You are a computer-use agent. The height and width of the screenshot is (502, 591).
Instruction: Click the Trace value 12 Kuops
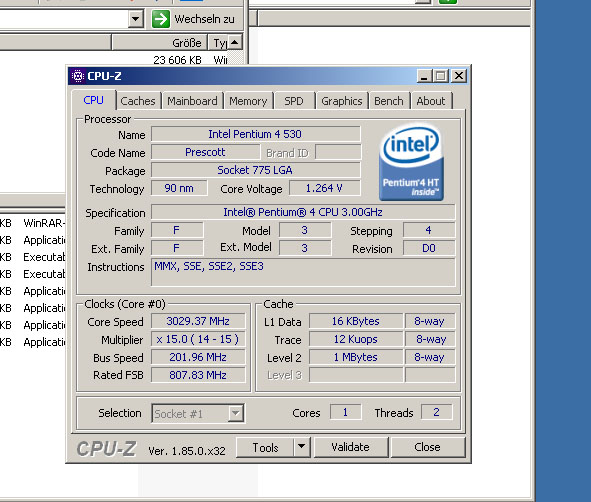tap(356, 339)
